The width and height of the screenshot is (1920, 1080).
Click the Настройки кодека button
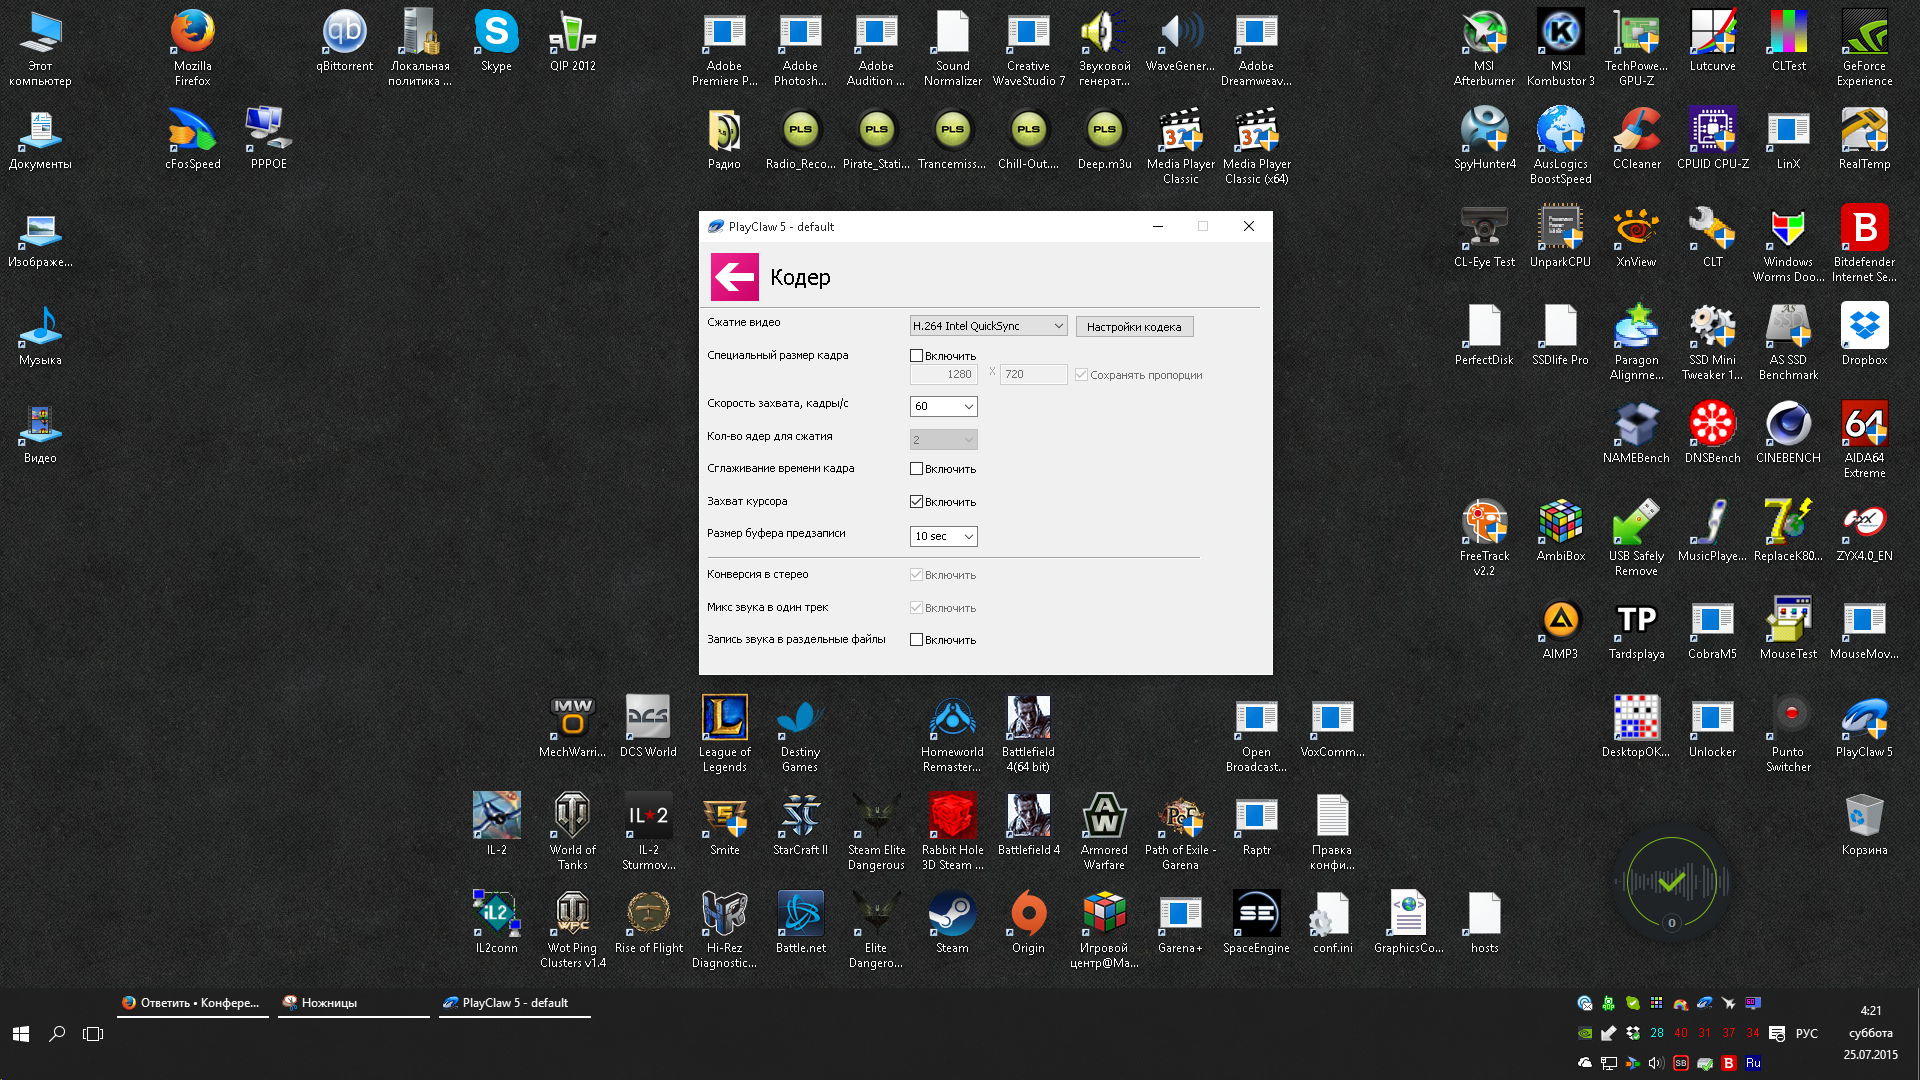[1134, 327]
